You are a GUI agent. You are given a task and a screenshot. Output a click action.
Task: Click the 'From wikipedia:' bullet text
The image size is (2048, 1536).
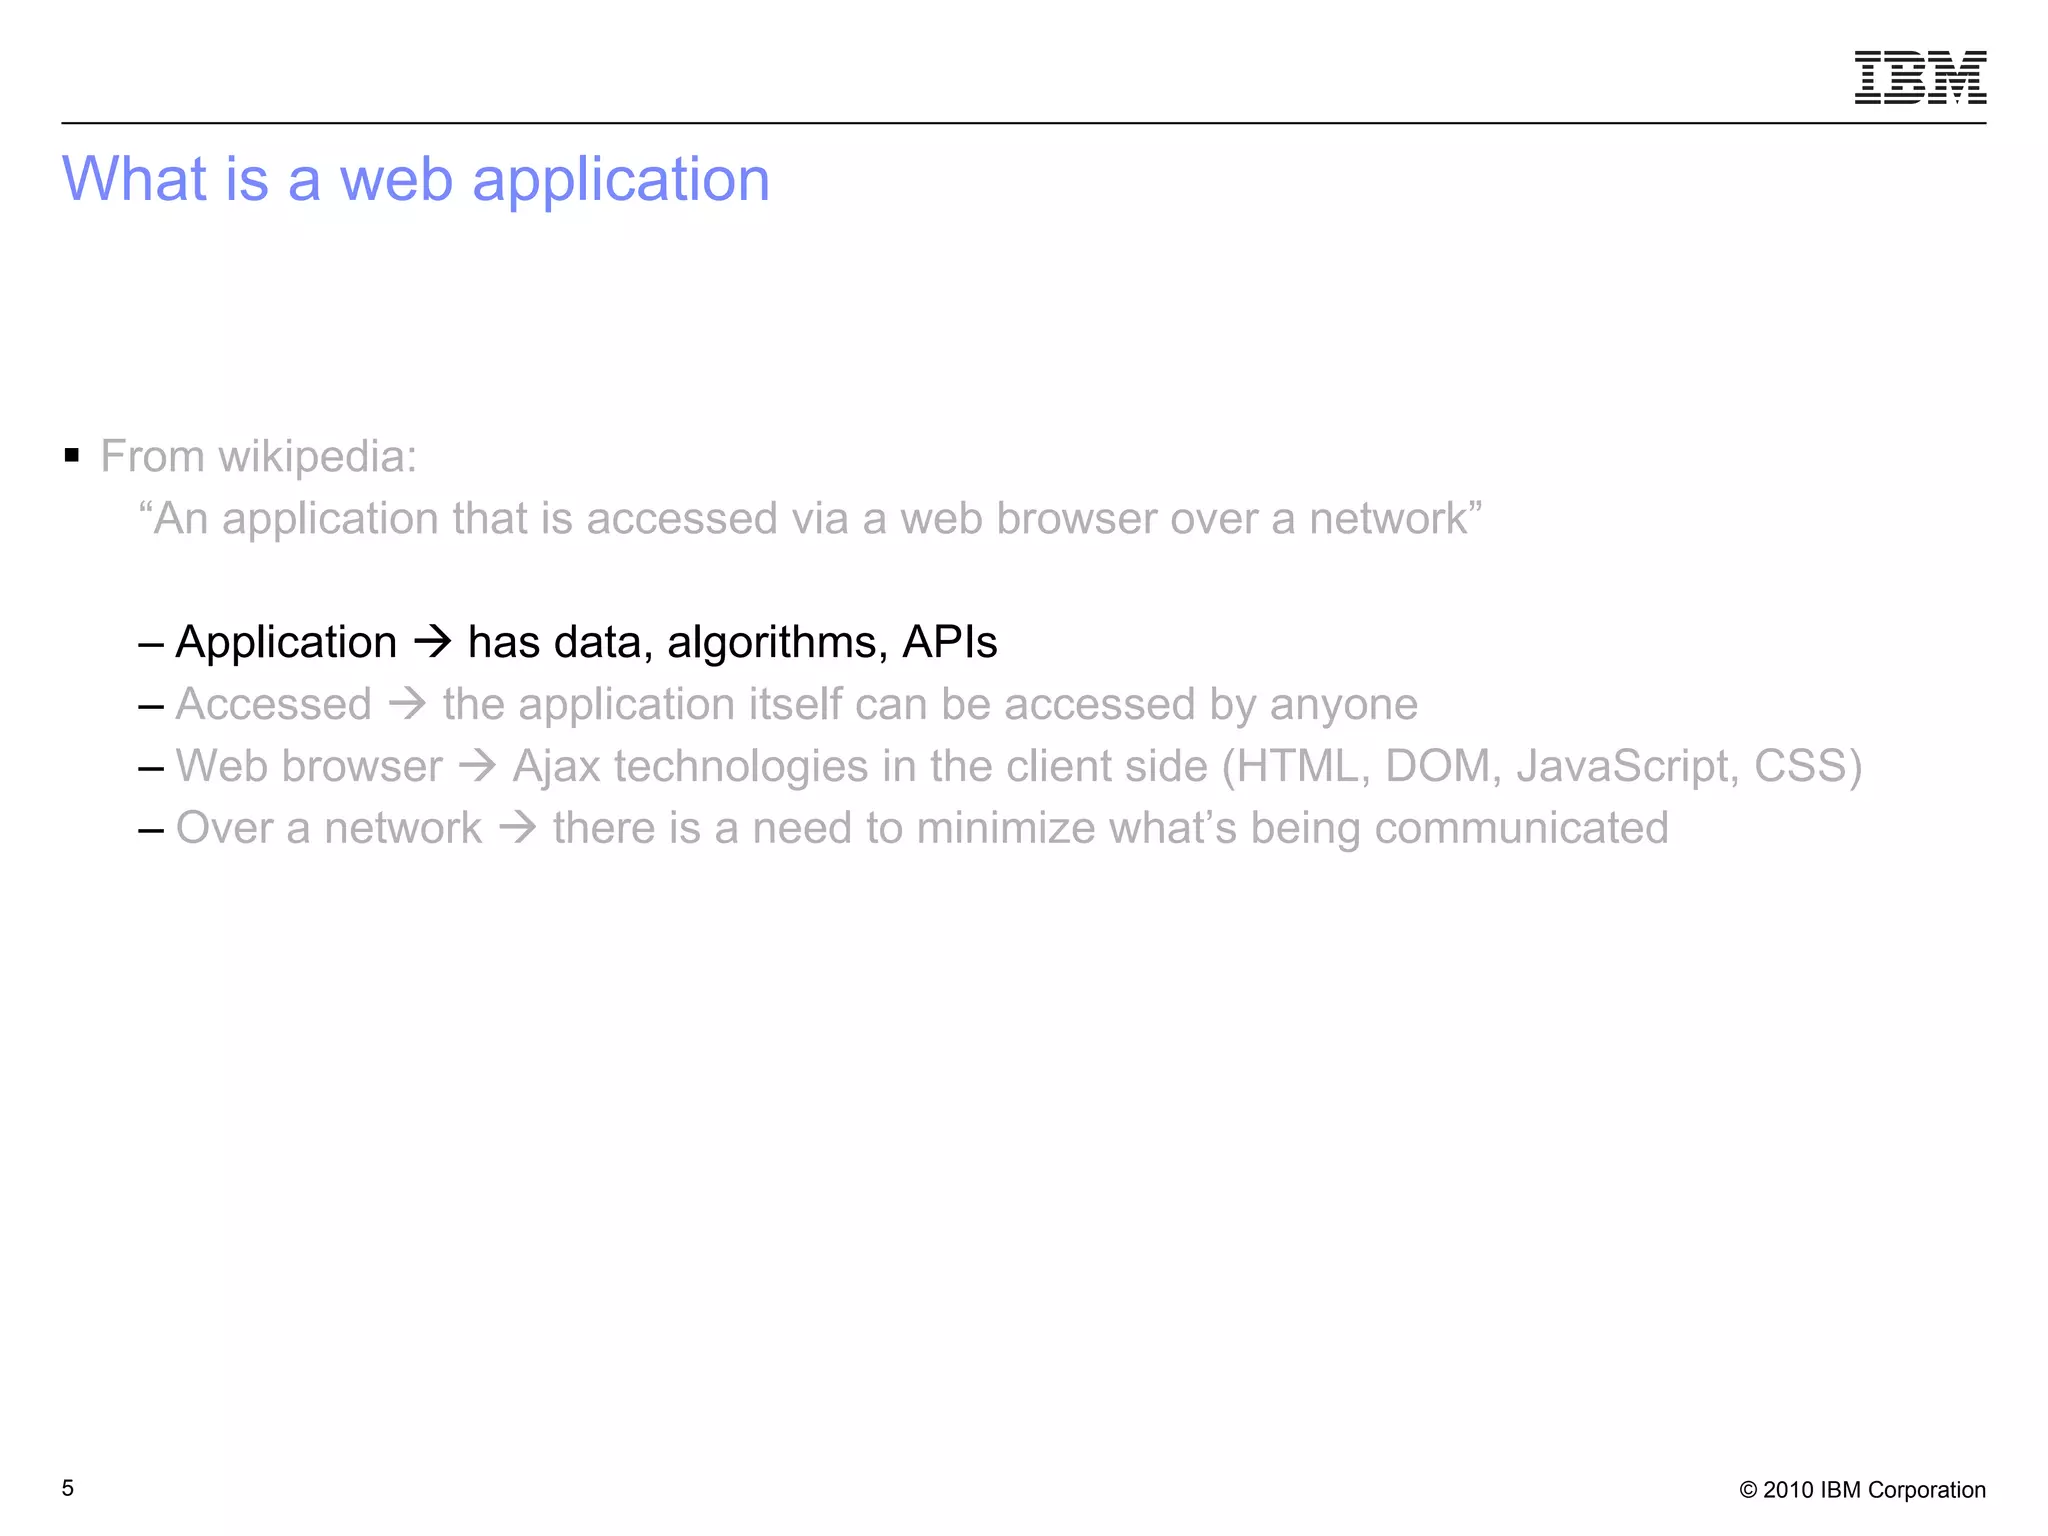click(x=259, y=457)
